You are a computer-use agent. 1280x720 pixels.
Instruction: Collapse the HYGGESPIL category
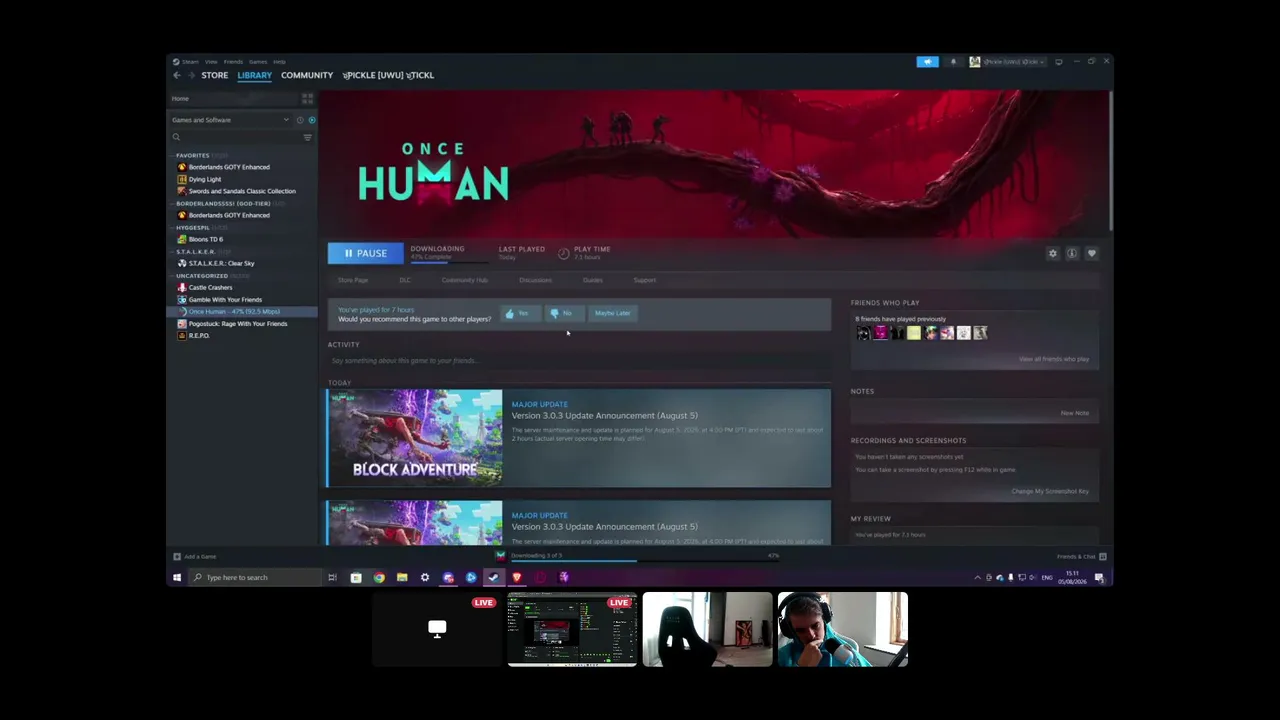[x=193, y=227]
